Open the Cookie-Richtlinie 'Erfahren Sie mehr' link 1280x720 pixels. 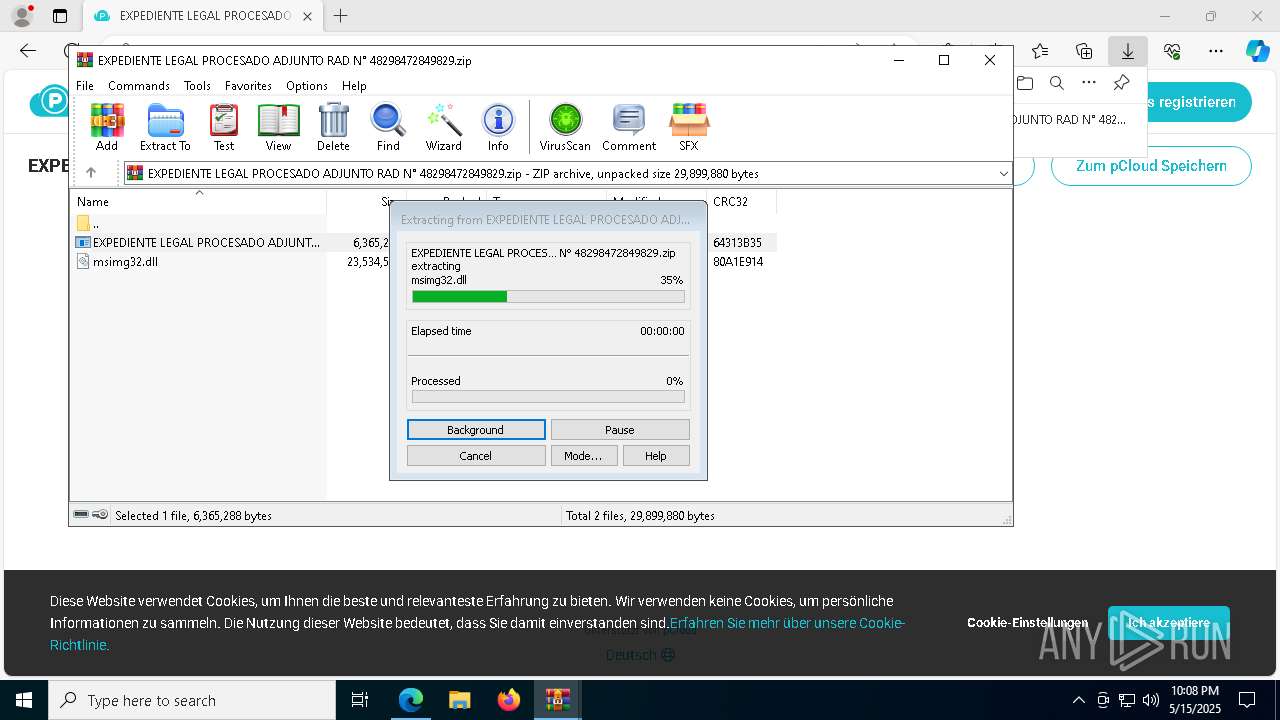click(787, 623)
